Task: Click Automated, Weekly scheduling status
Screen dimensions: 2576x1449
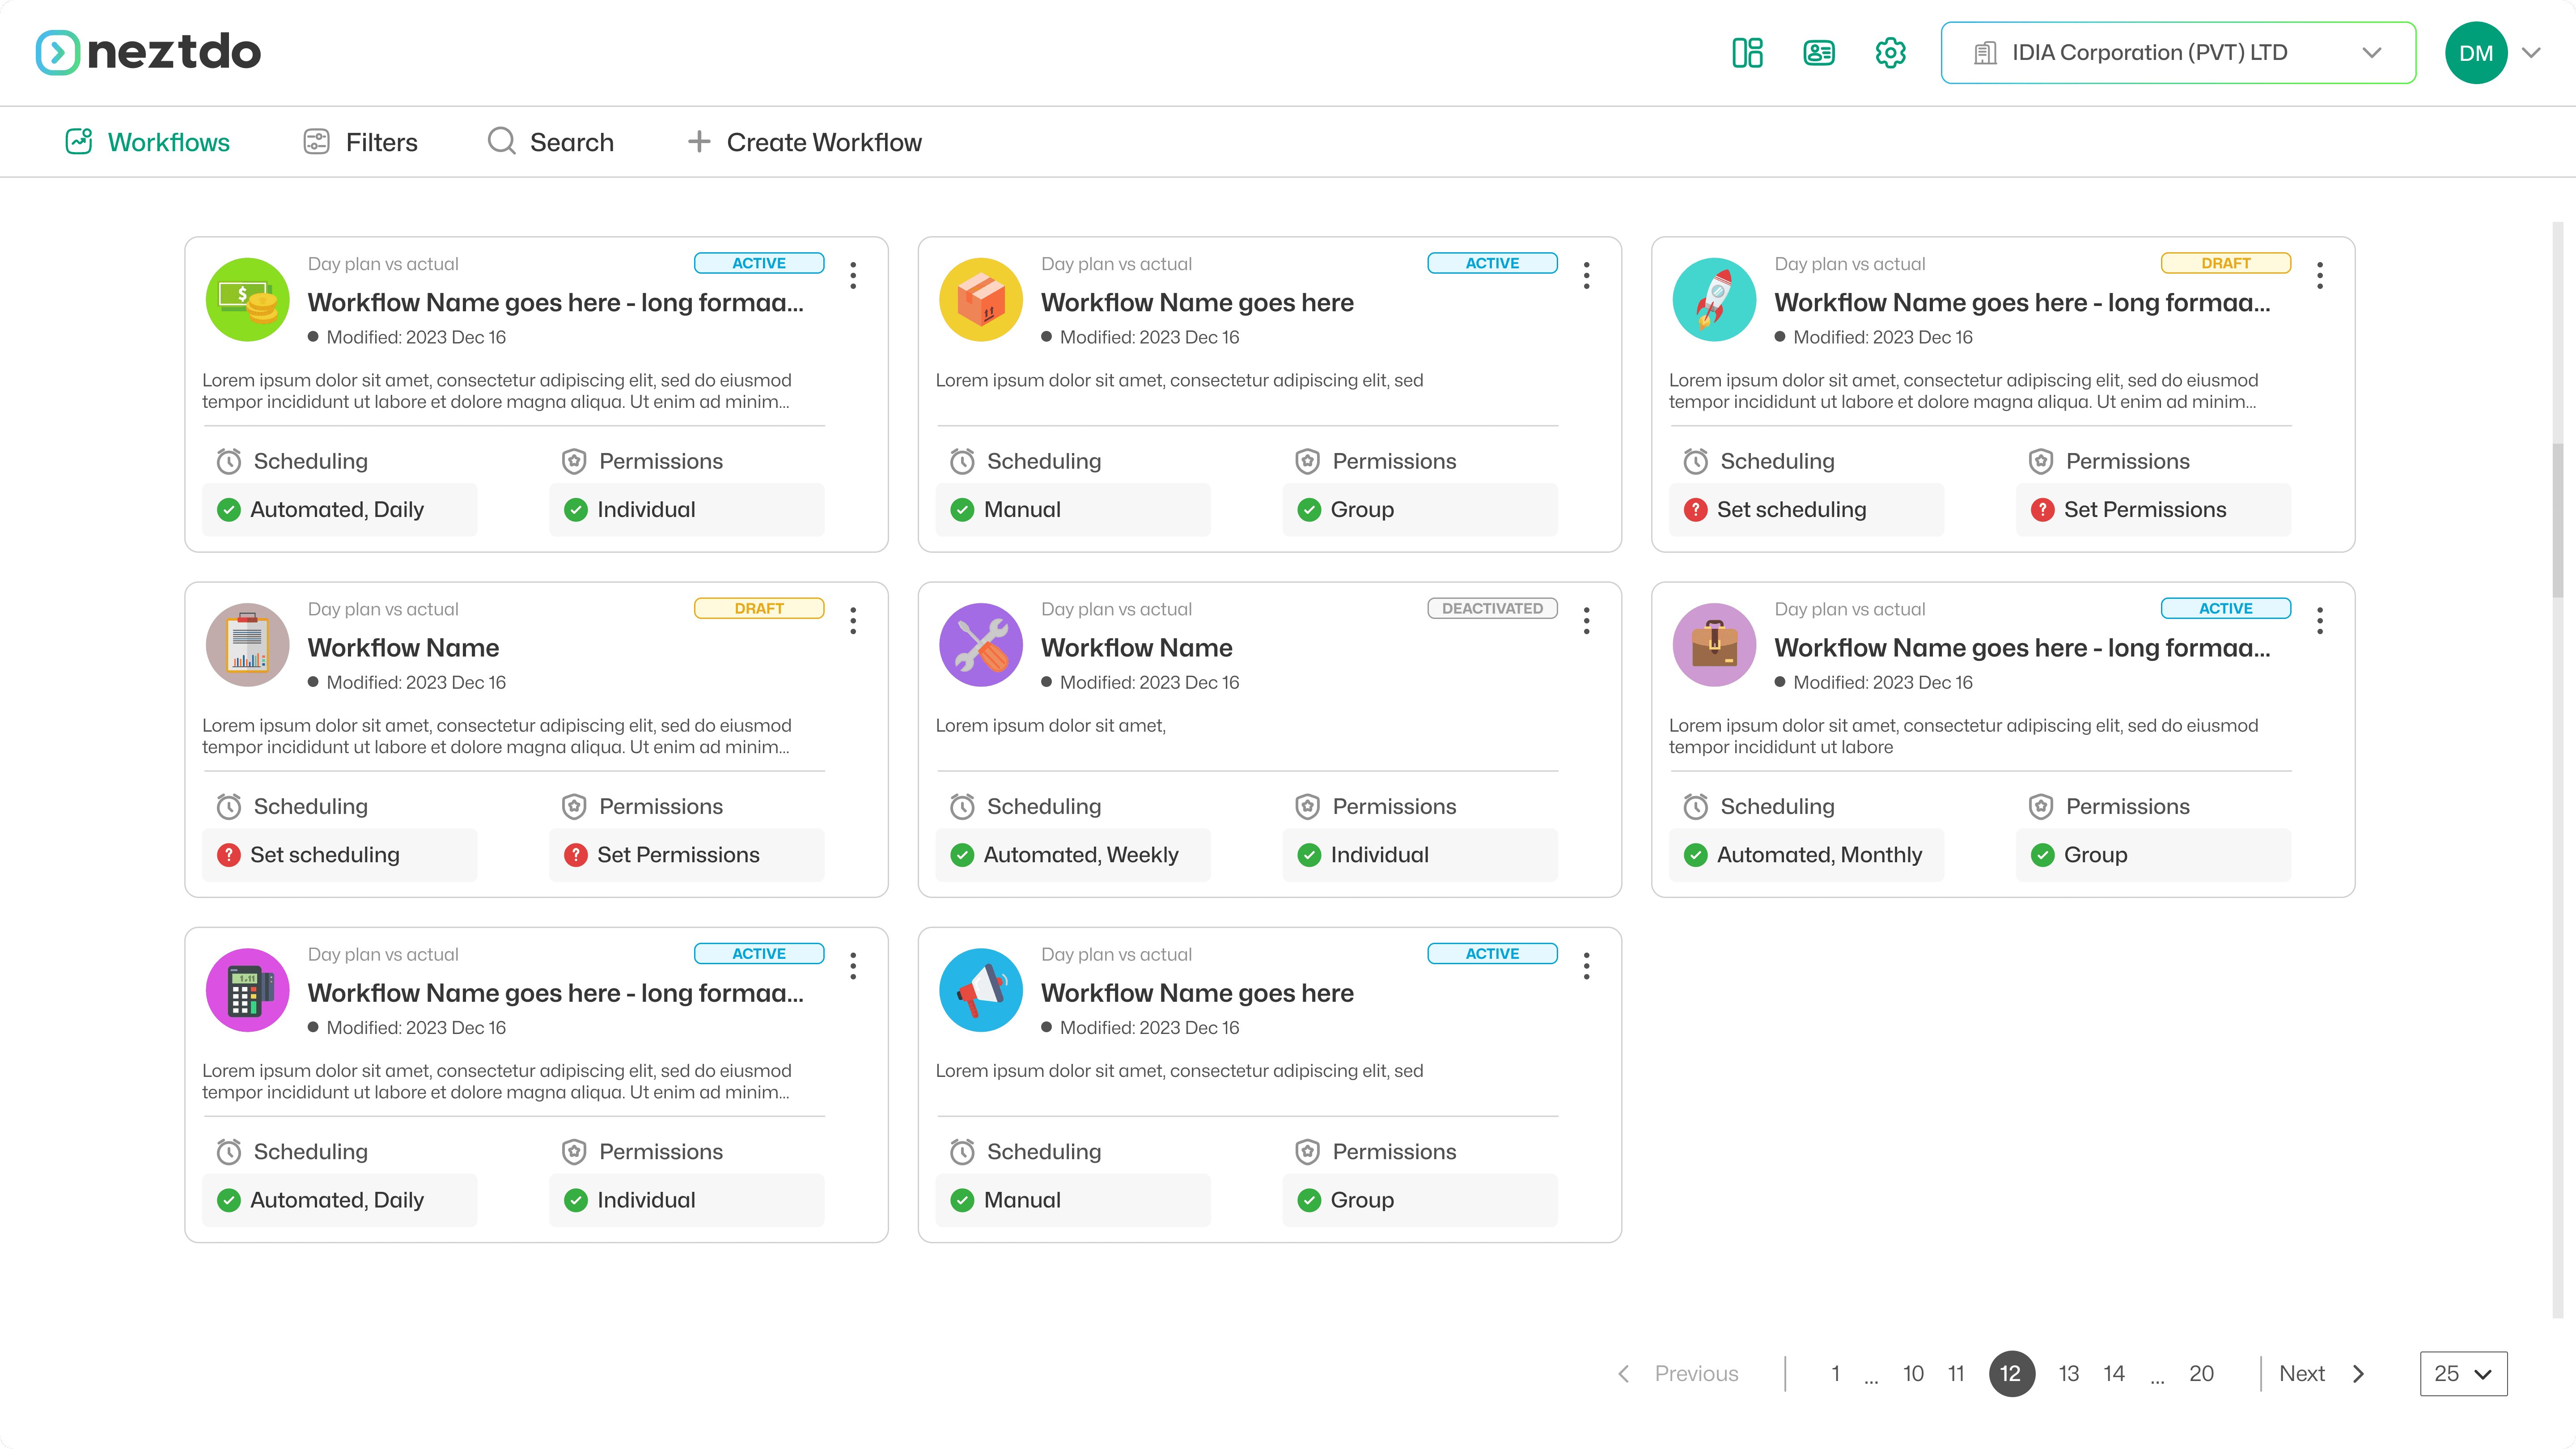Action: coord(1080,855)
